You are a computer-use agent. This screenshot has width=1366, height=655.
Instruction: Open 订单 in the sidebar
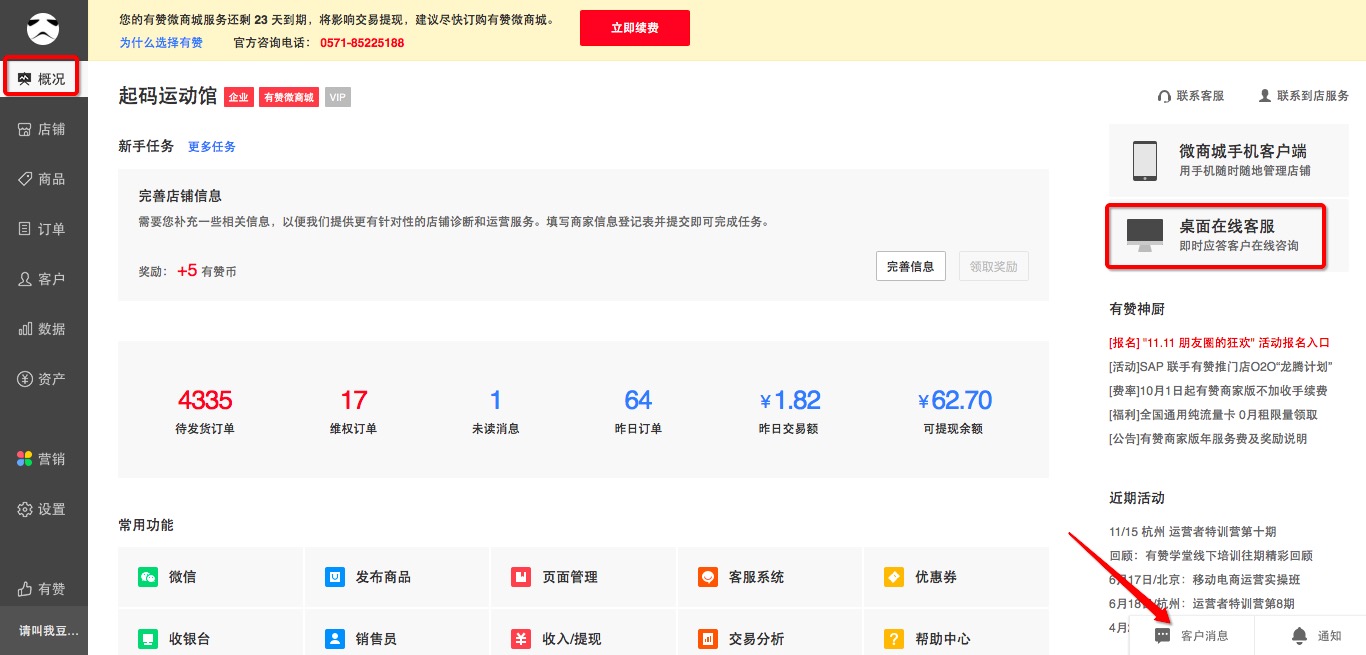(43, 229)
